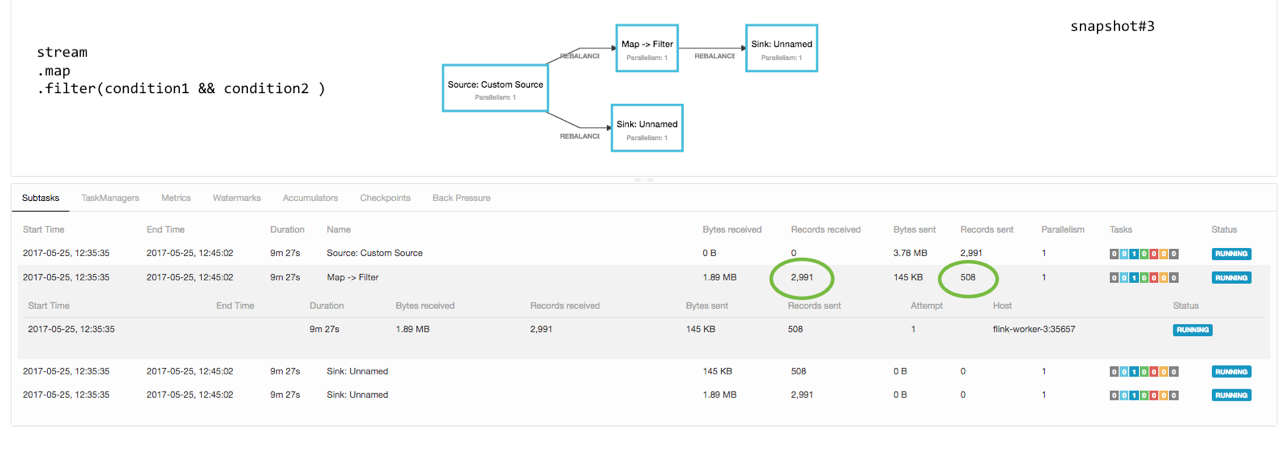
Task: Expand Sink: Unnamed row with 145 KB received
Action: (x=357, y=371)
